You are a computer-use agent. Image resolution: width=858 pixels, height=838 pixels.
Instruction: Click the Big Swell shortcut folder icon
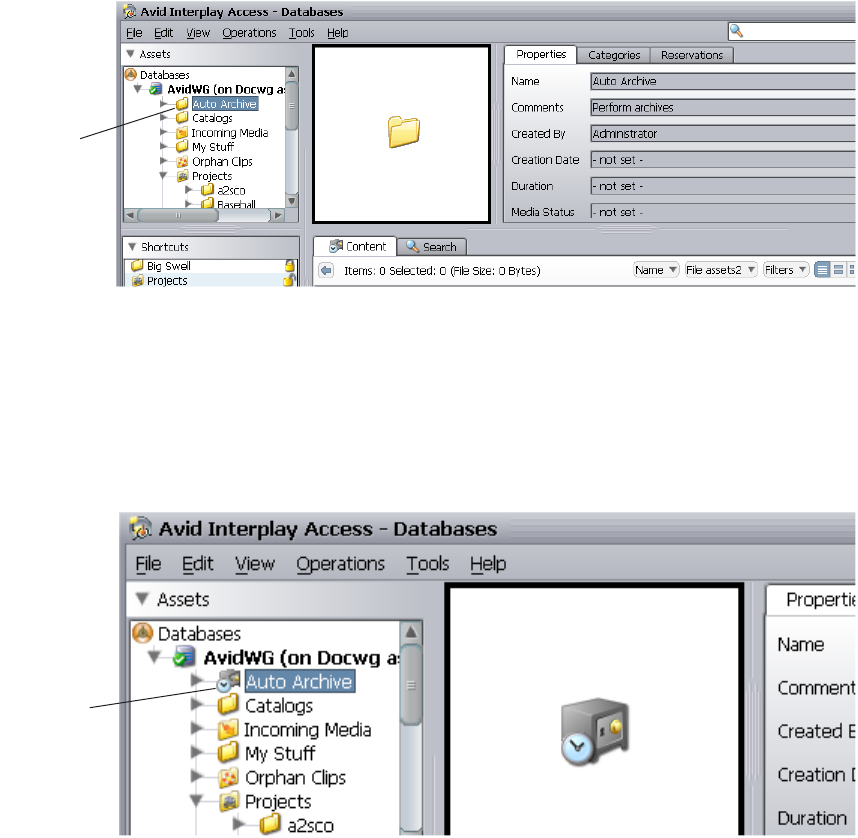click(x=137, y=266)
